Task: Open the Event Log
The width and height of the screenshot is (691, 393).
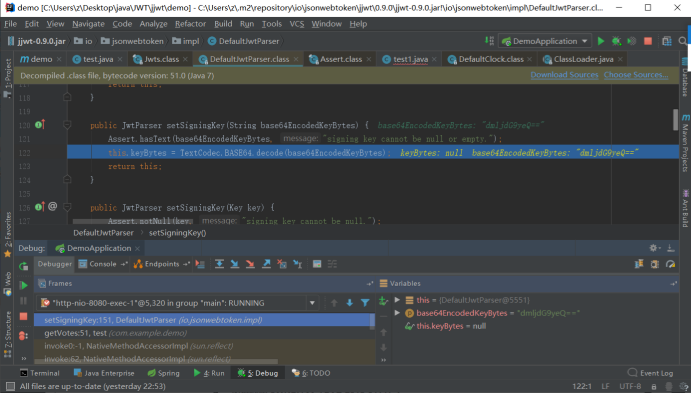Action: tap(650, 373)
